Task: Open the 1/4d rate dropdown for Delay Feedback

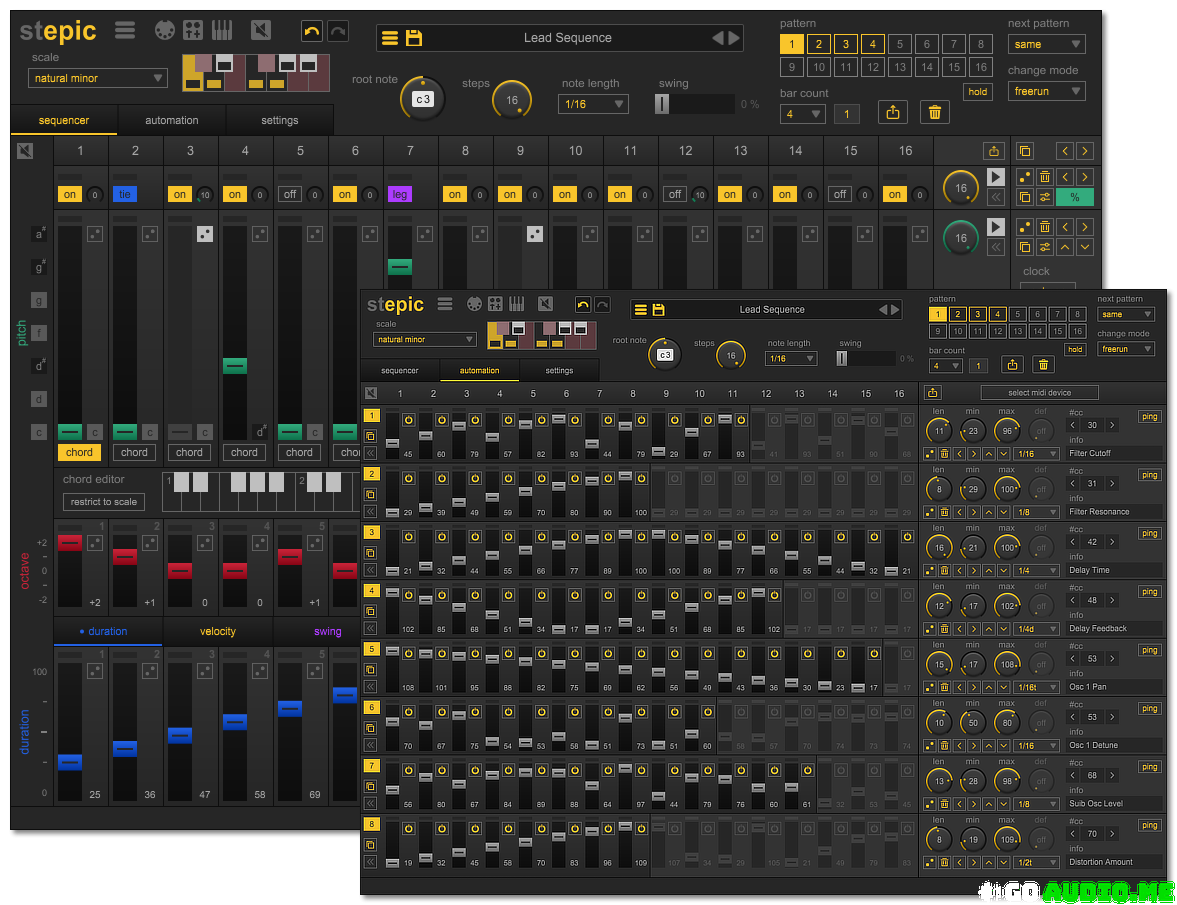Action: pyautogui.click(x=1034, y=629)
